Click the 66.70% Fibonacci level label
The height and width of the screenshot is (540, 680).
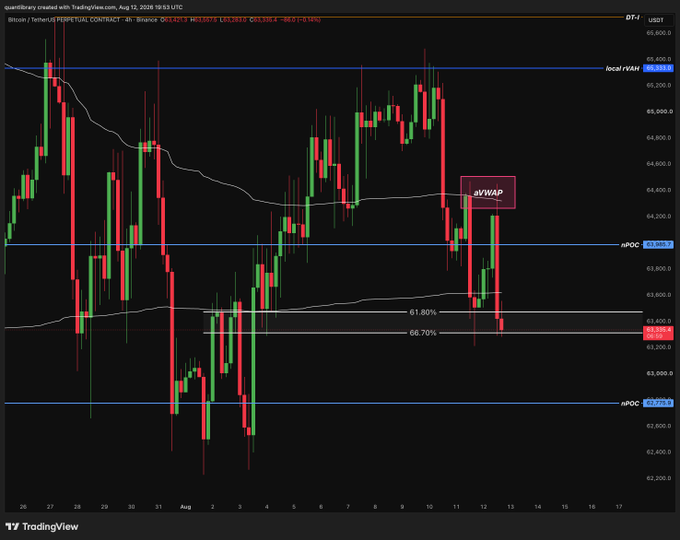[x=423, y=333]
